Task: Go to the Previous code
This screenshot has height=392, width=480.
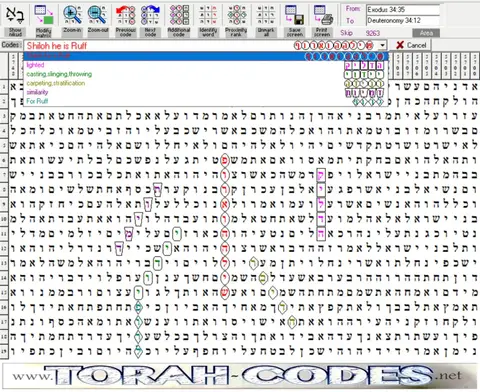Action: pyautogui.click(x=125, y=21)
